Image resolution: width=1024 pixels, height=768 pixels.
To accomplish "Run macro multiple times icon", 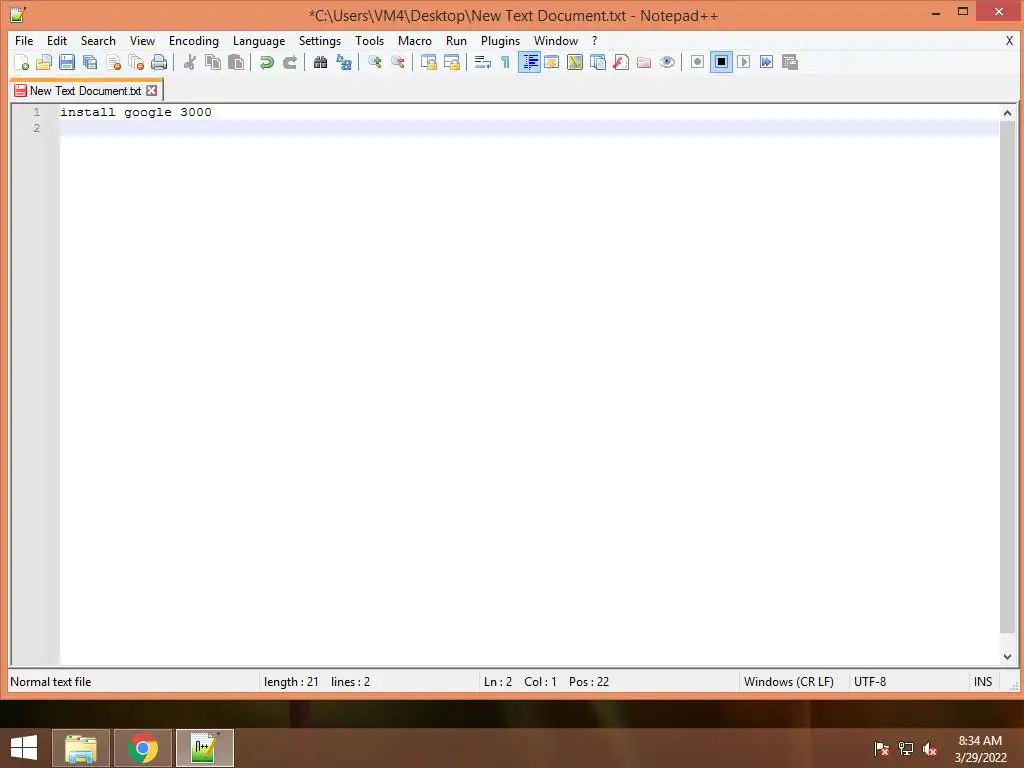I will click(x=767, y=62).
